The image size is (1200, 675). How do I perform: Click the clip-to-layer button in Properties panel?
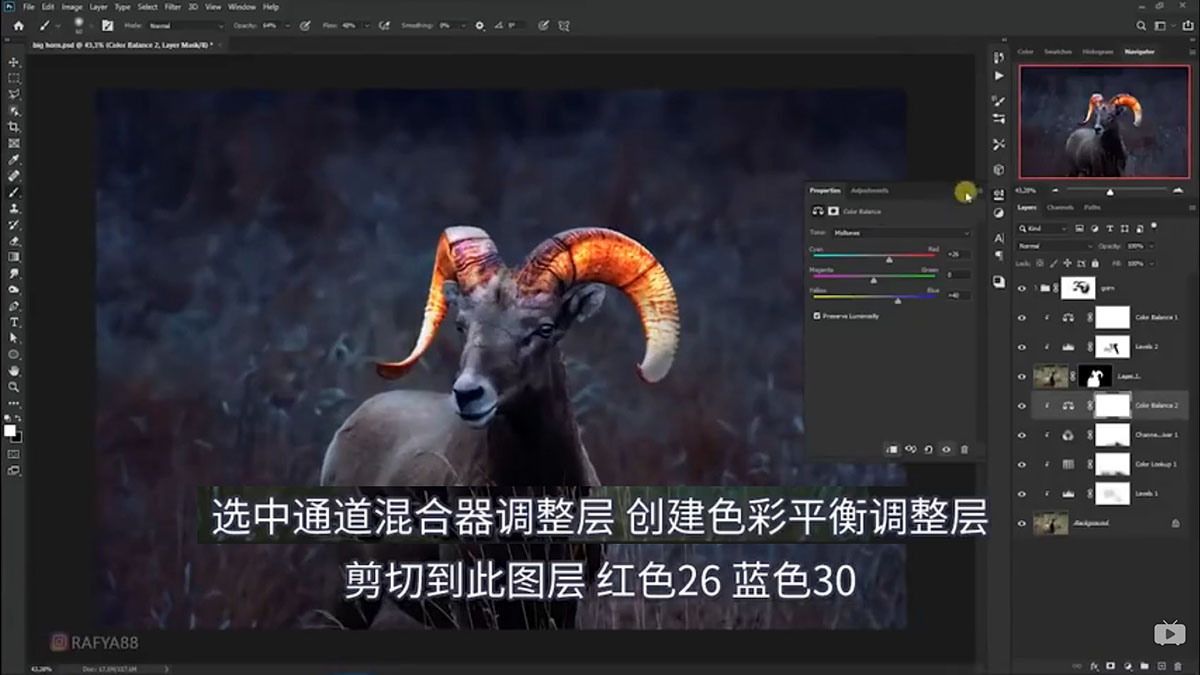pyautogui.click(x=891, y=449)
